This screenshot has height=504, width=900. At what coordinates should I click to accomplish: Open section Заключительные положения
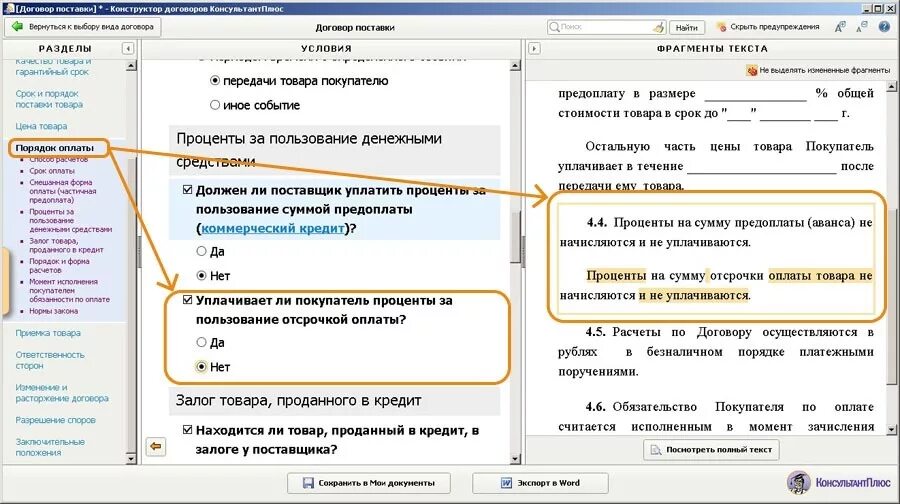tap(50, 447)
